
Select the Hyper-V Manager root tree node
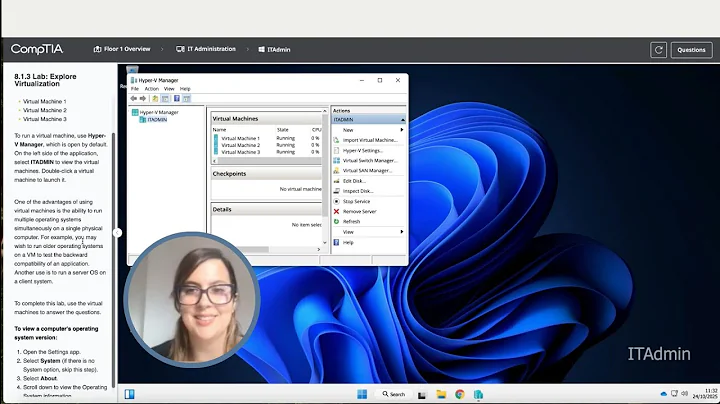click(x=155, y=112)
